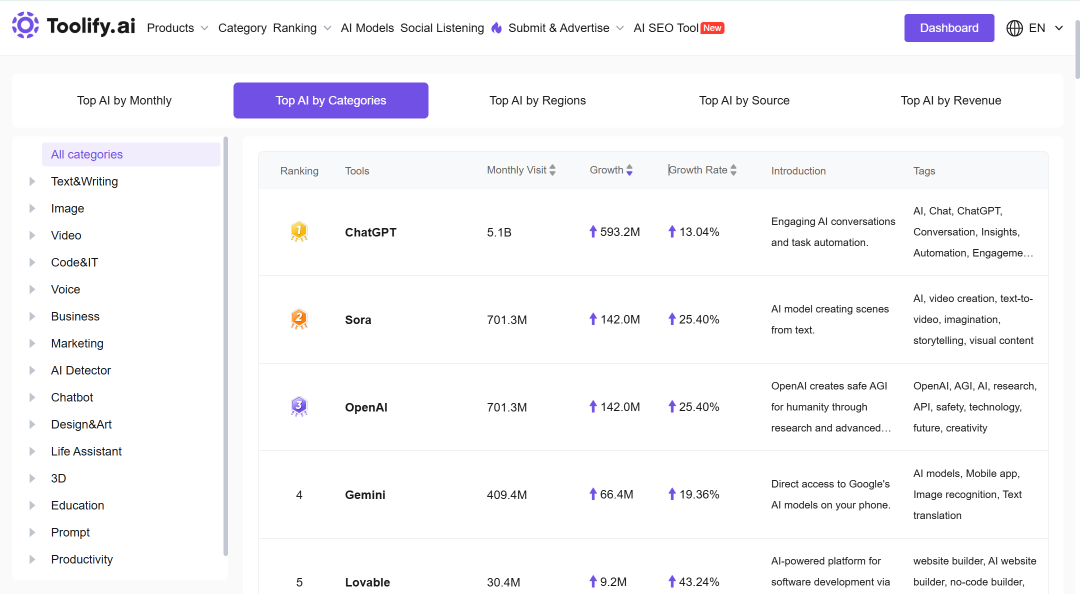
Task: Sort by Growth Rate column arrows
Action: point(734,170)
